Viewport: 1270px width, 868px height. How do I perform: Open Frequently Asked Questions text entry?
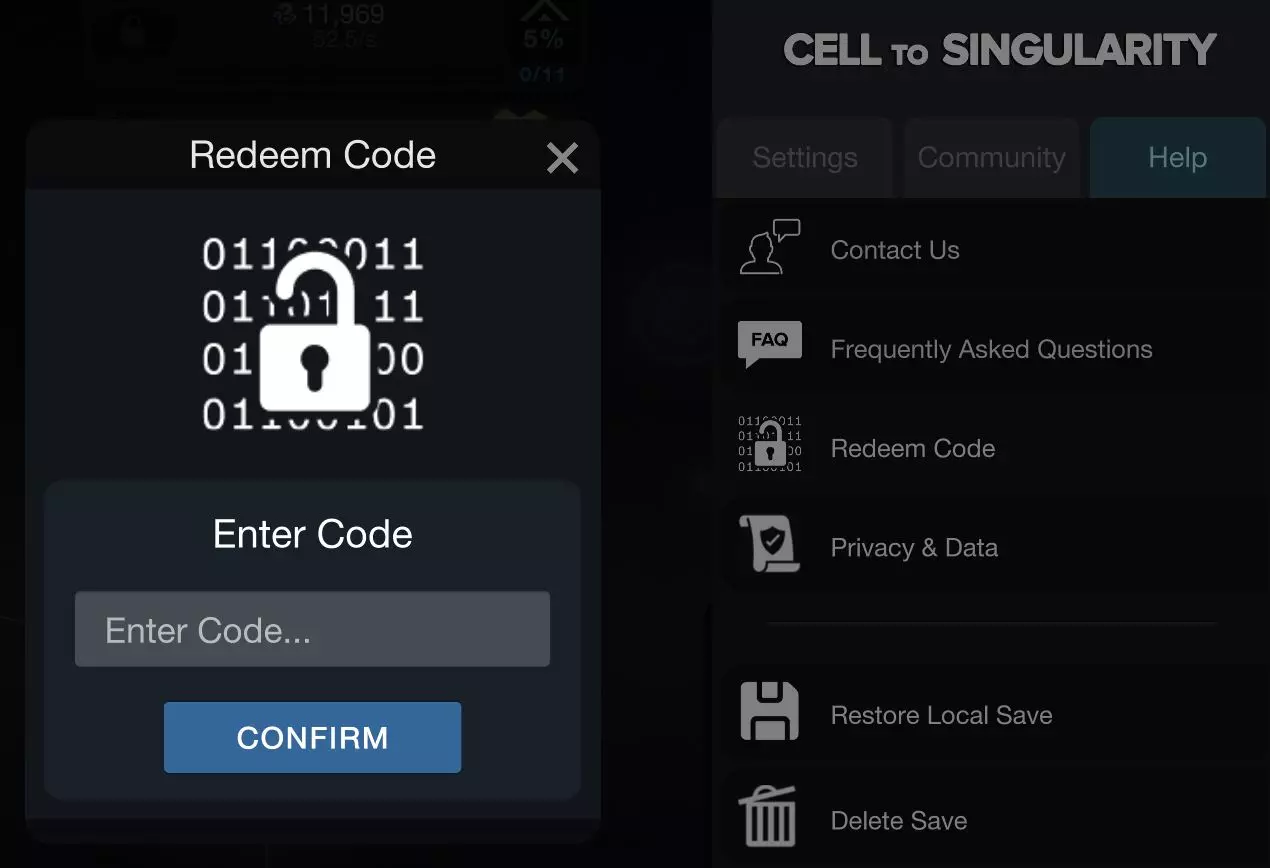click(991, 349)
